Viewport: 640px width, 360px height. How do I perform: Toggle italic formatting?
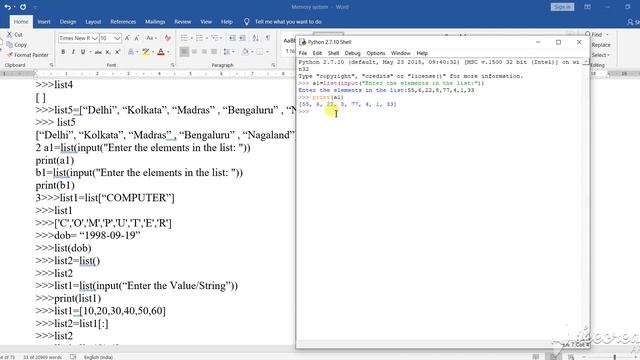[x=73, y=52]
